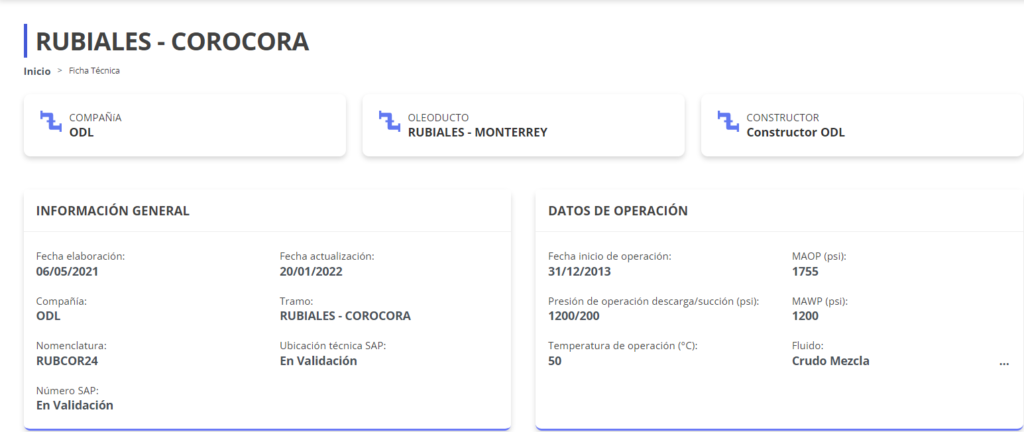Open the Constructor ODL card
Screen dimensions: 1024x432
[861, 125]
